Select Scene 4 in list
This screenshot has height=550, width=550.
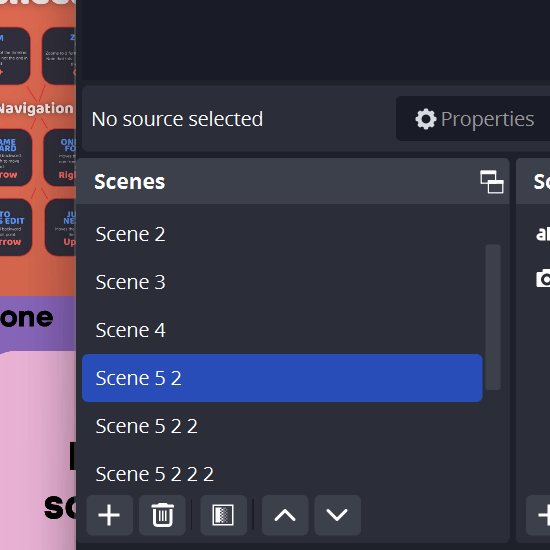click(282, 330)
